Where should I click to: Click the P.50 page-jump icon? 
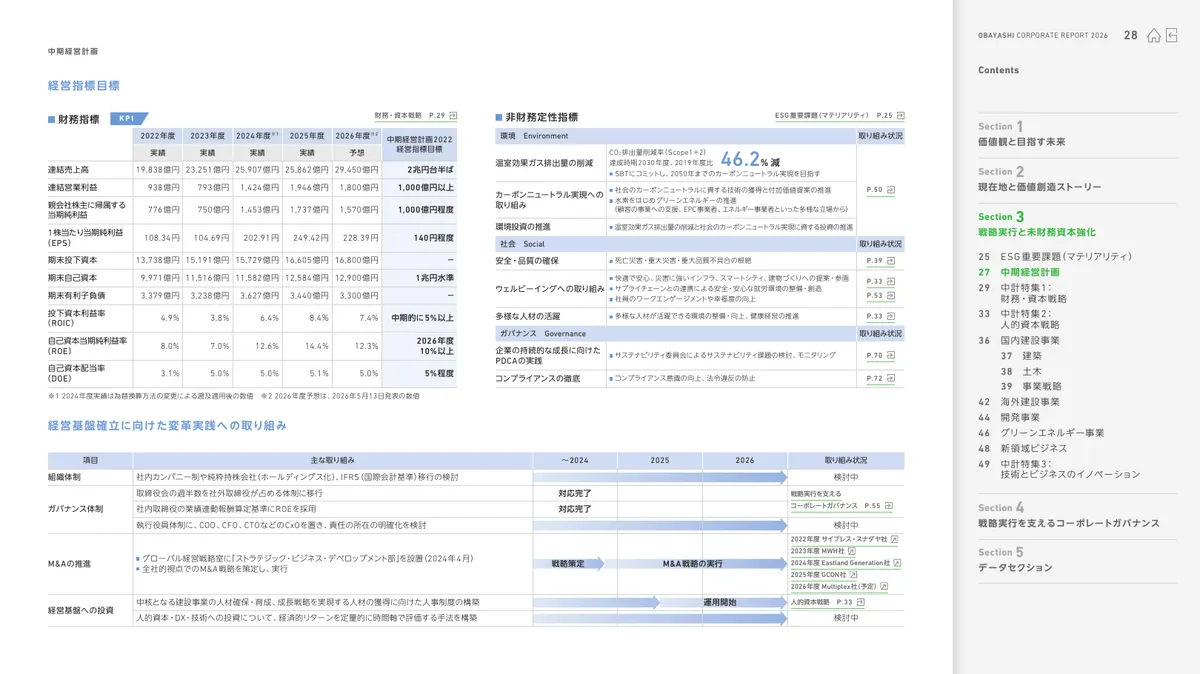[x=890, y=189]
